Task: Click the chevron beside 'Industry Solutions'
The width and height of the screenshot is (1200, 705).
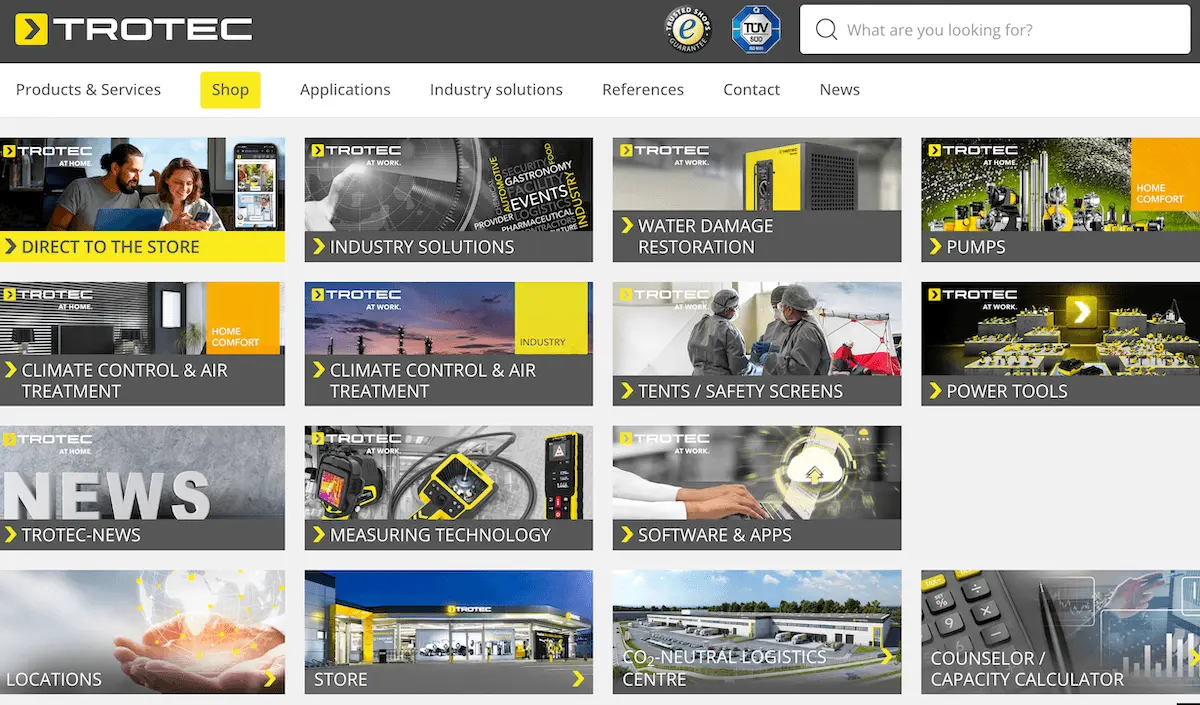Action: 319,247
